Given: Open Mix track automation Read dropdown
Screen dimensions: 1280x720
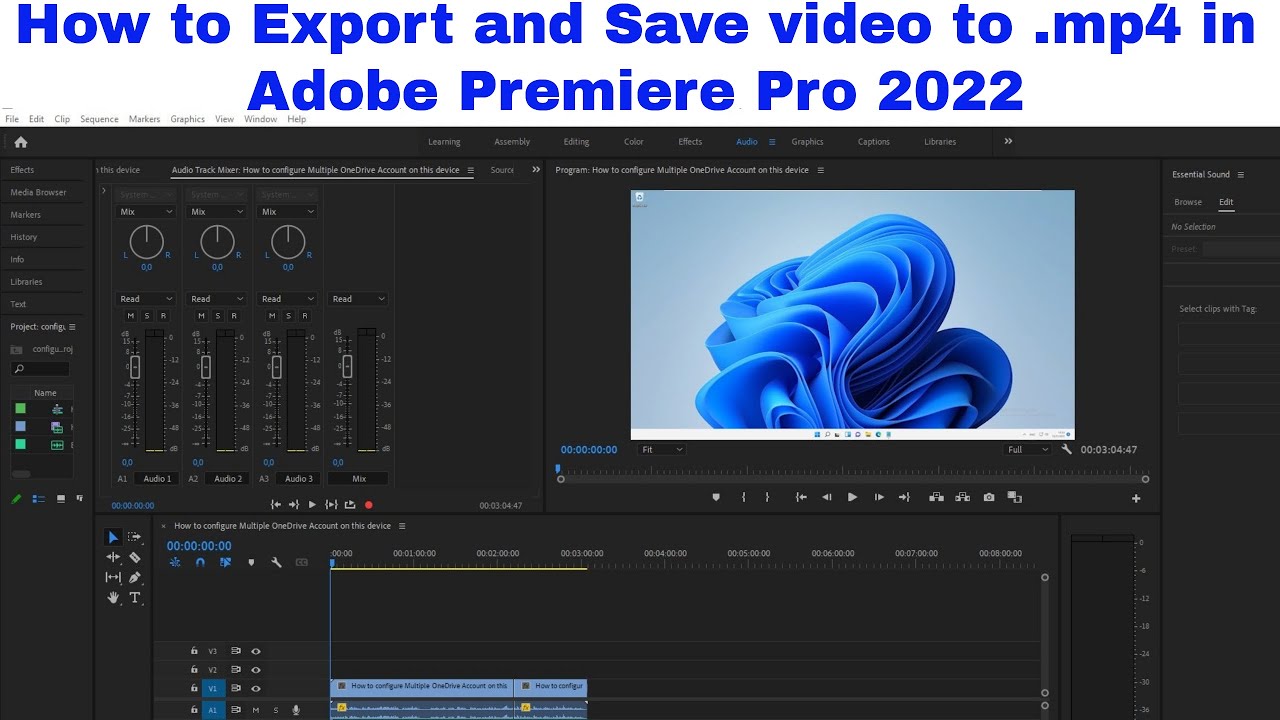Looking at the screenshot, I should 358,299.
